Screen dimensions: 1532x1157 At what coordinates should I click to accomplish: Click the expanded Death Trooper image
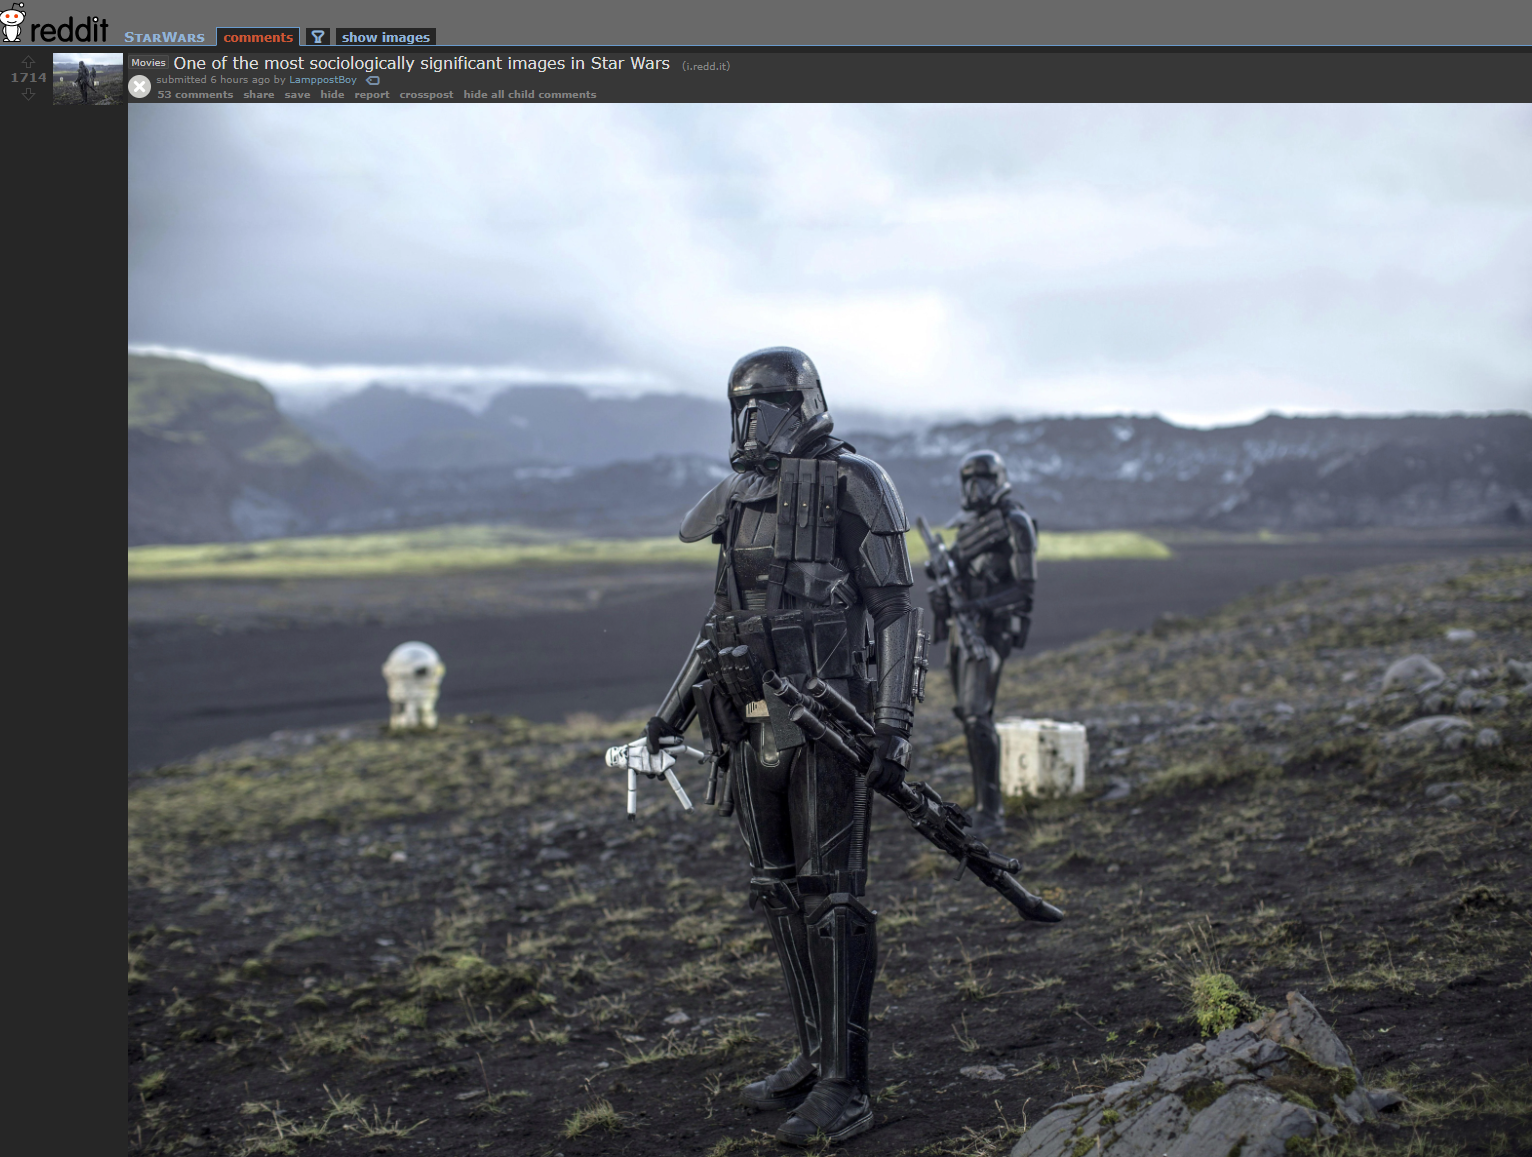[x=830, y=630]
